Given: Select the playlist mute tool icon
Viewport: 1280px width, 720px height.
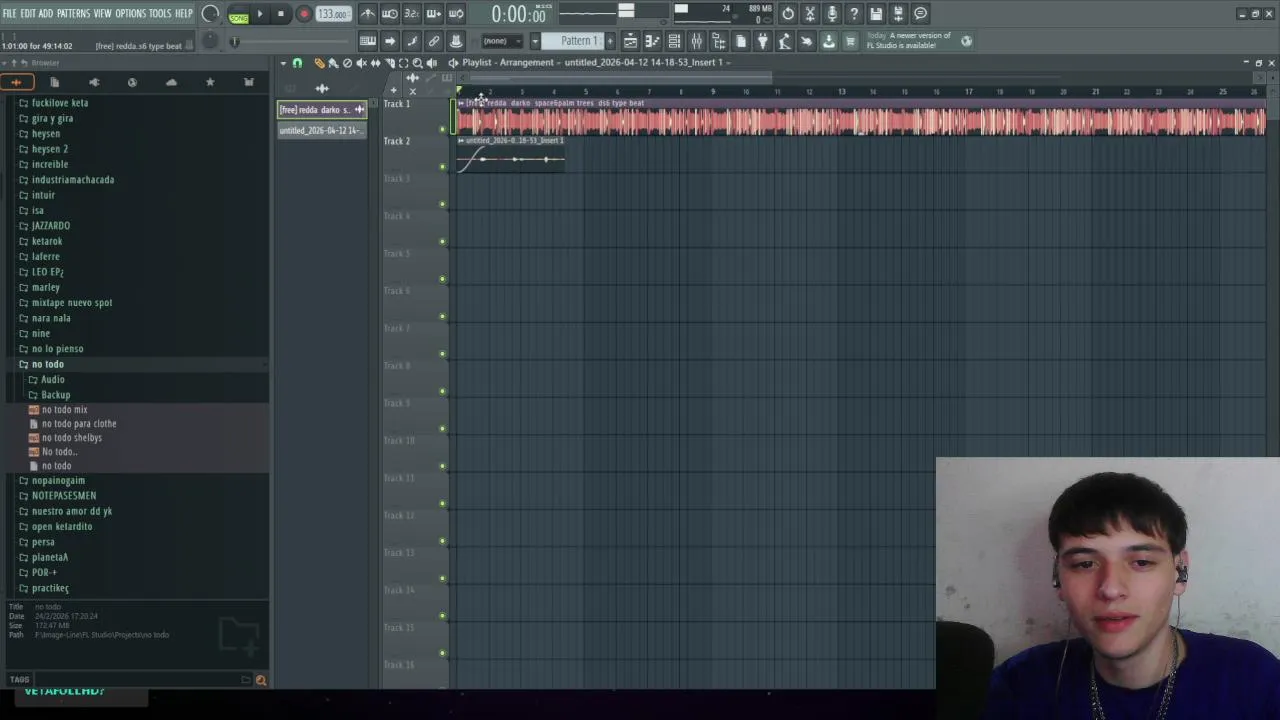Looking at the screenshot, I should (361, 63).
